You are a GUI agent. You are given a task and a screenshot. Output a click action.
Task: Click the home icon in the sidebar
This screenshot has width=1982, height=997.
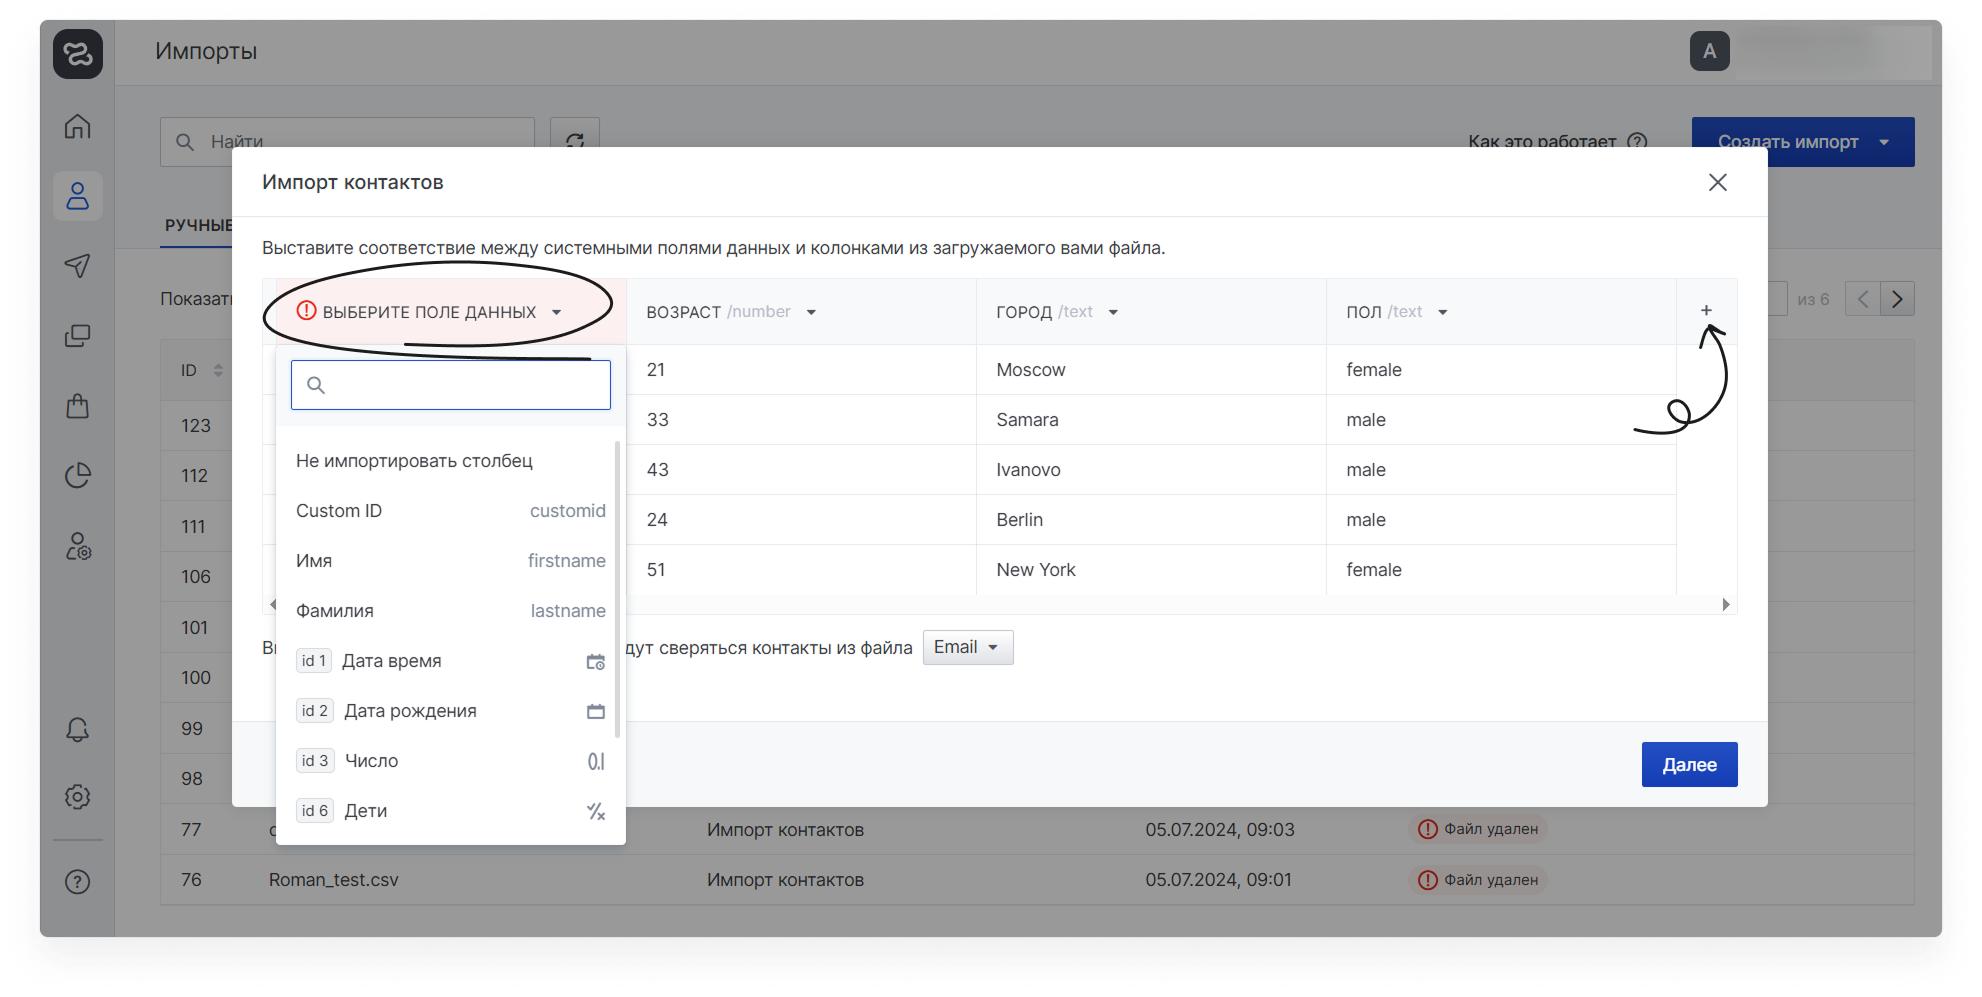pos(77,127)
